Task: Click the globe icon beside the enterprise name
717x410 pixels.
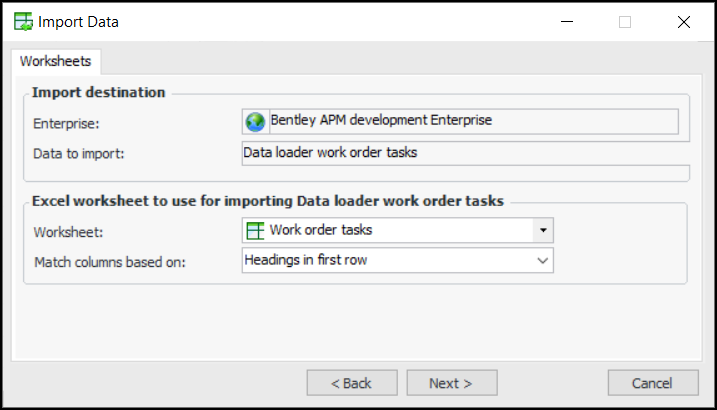Action: point(256,121)
